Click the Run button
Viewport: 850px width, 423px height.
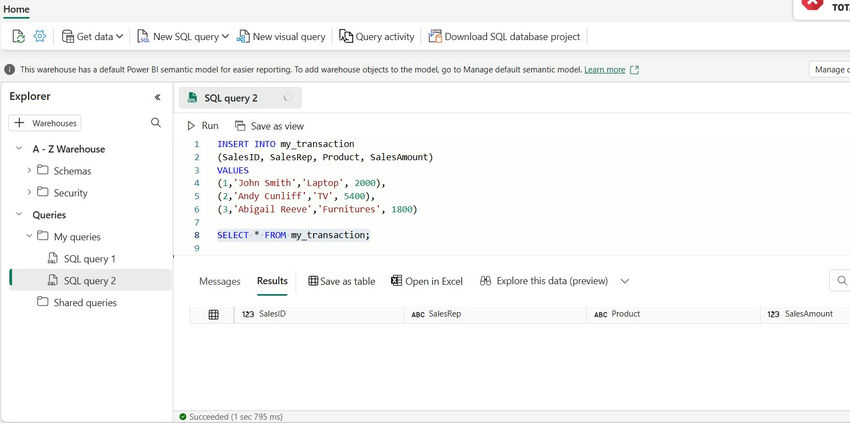coord(203,126)
